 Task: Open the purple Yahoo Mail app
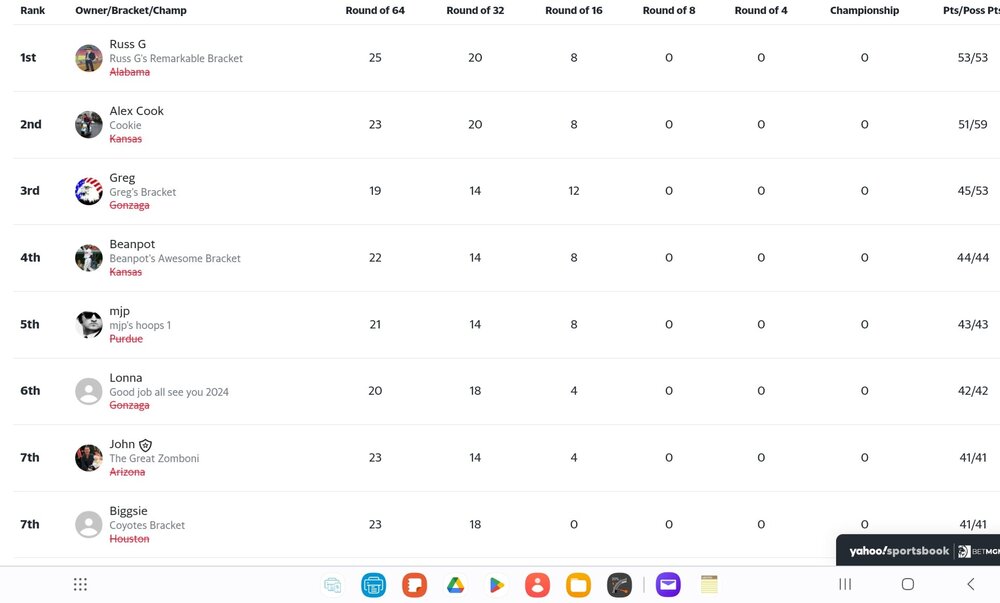pyautogui.click(x=668, y=585)
